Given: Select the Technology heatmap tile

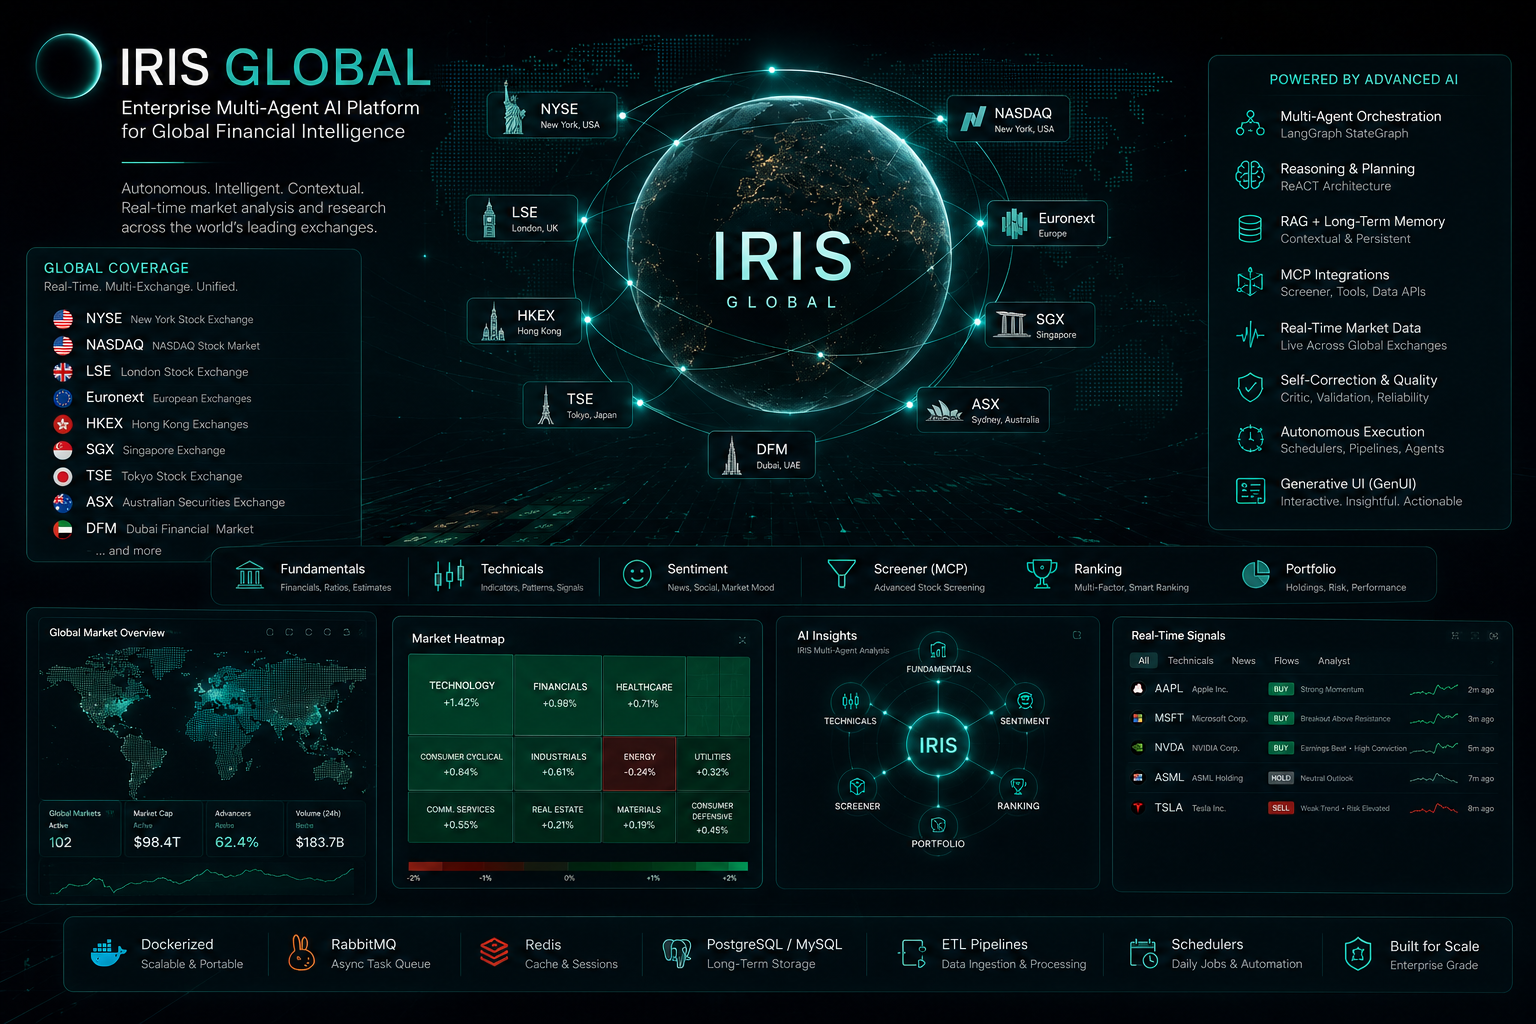Looking at the screenshot, I should [461, 695].
